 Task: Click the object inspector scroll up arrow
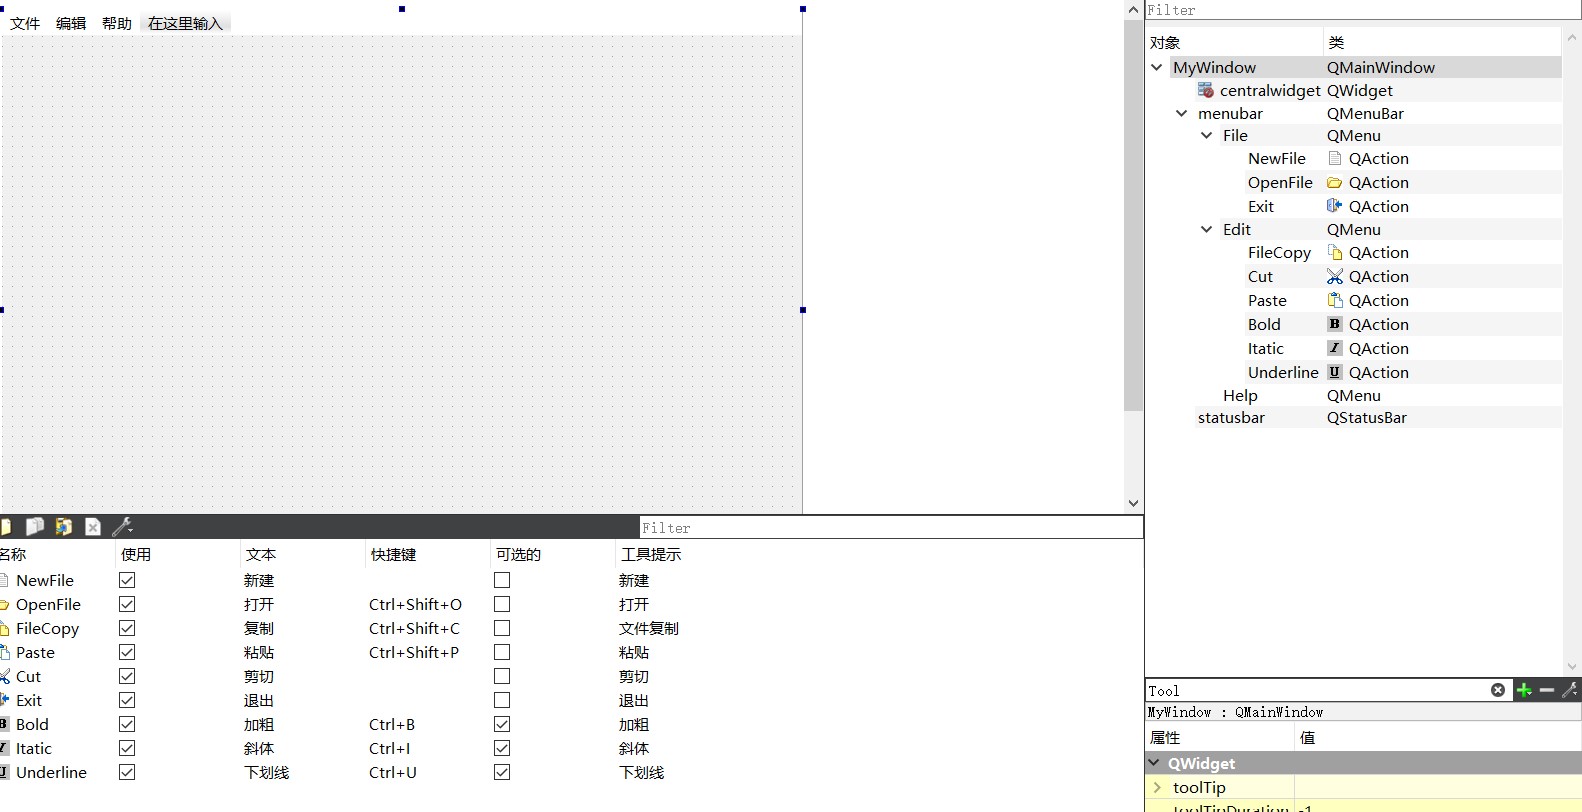tap(1572, 38)
